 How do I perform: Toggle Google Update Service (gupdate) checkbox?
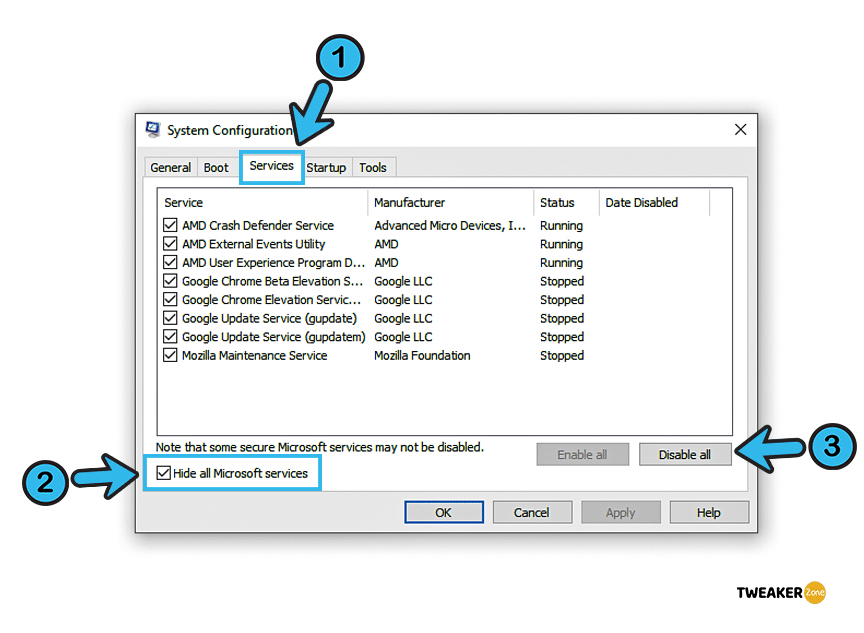170,318
